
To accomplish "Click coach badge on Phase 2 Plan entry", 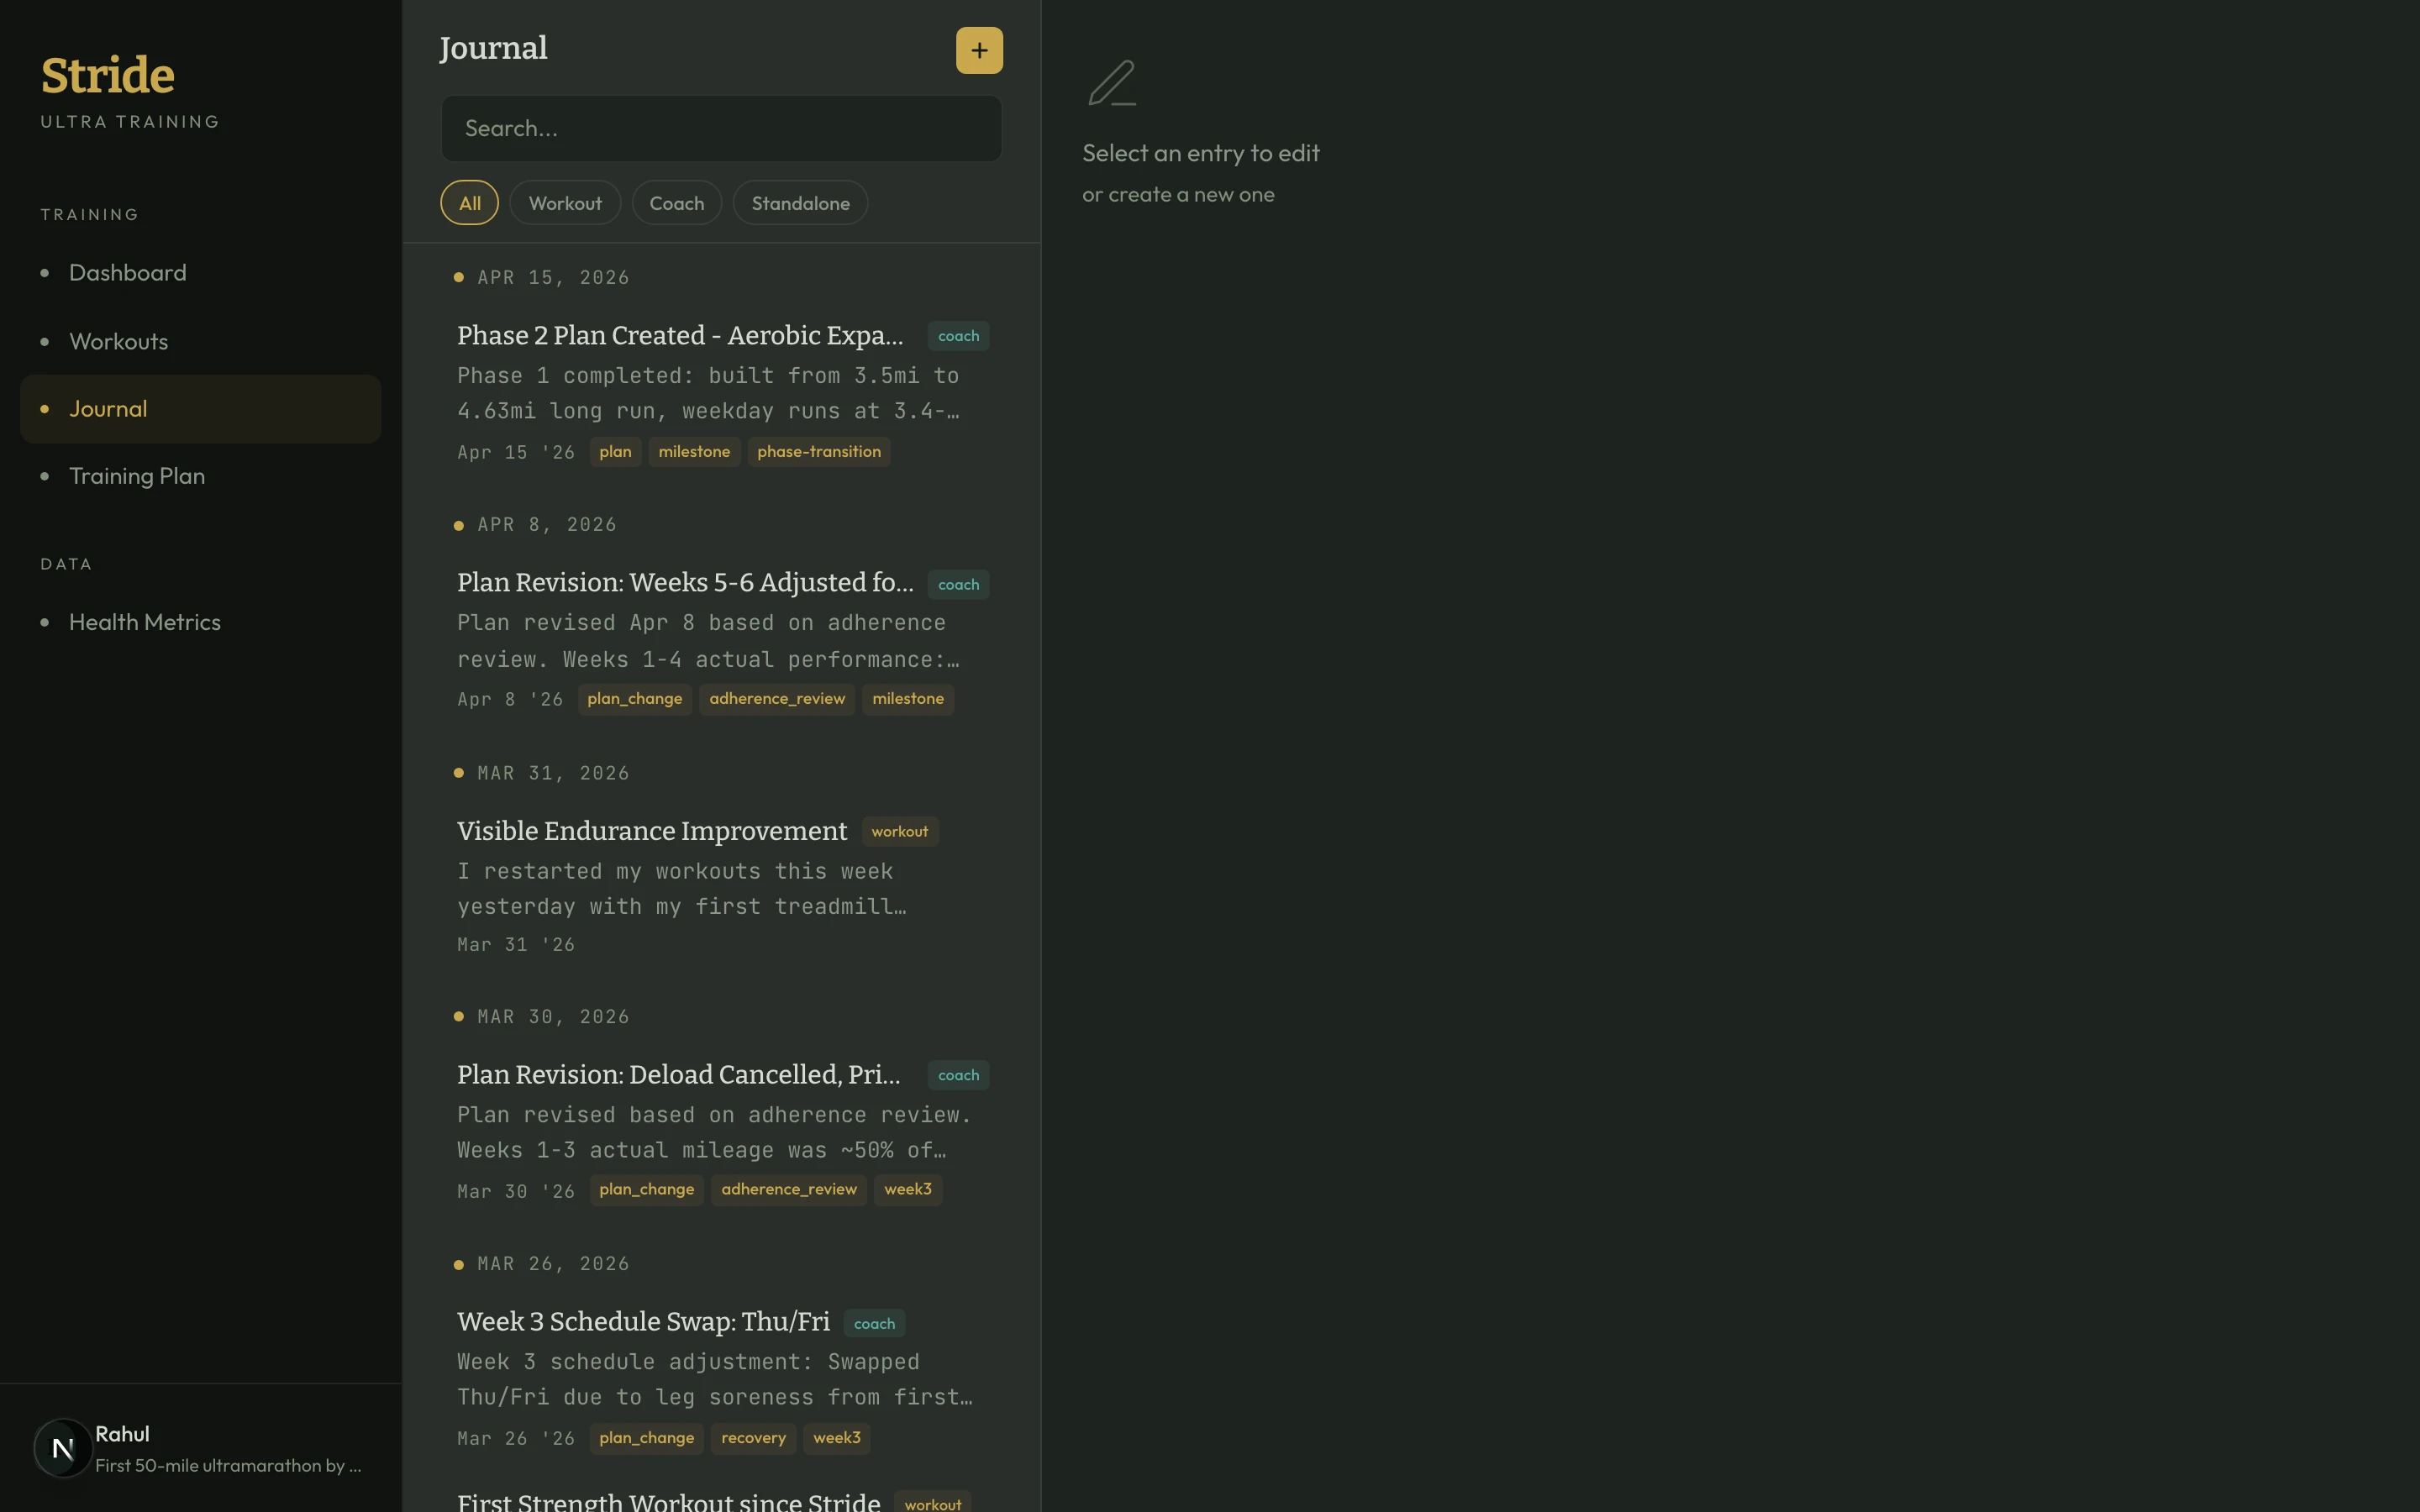I will tap(958, 336).
